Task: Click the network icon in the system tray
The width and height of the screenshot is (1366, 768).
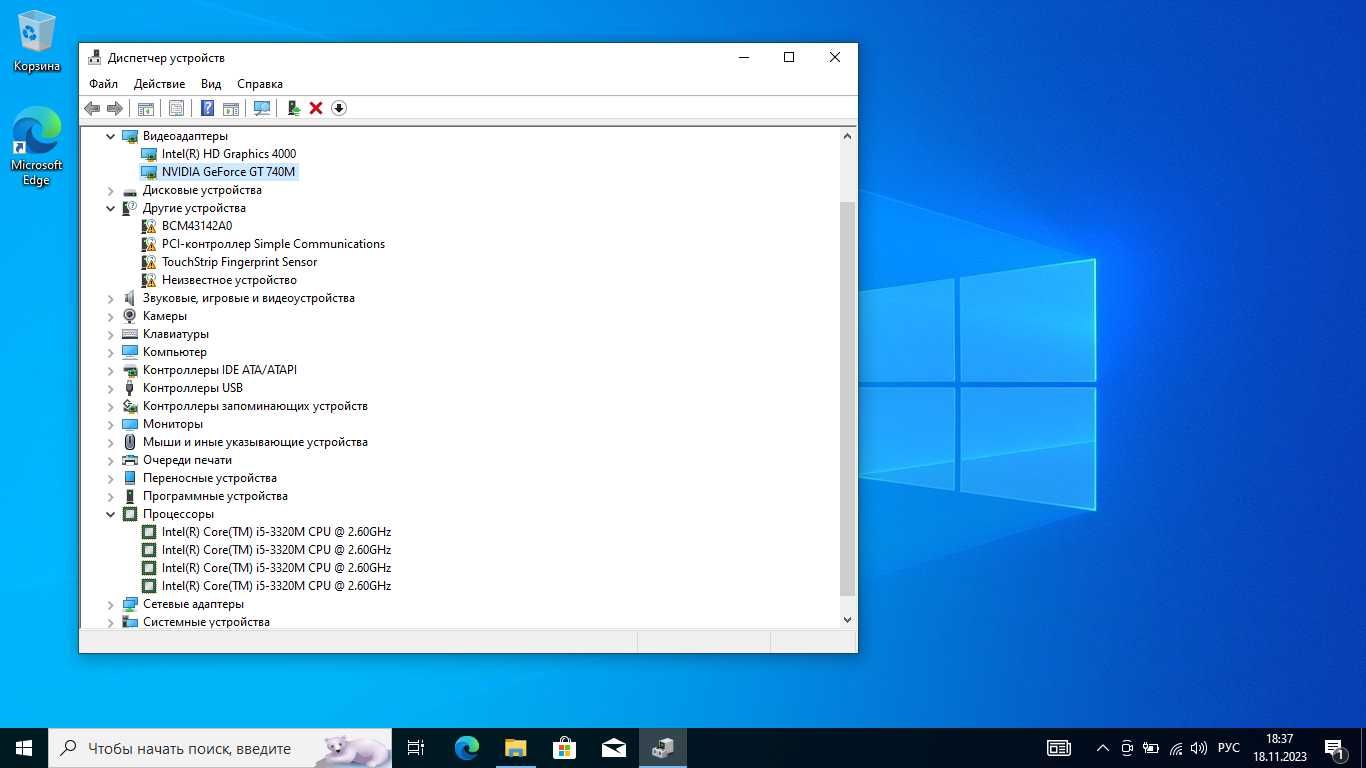Action: click(1175, 748)
